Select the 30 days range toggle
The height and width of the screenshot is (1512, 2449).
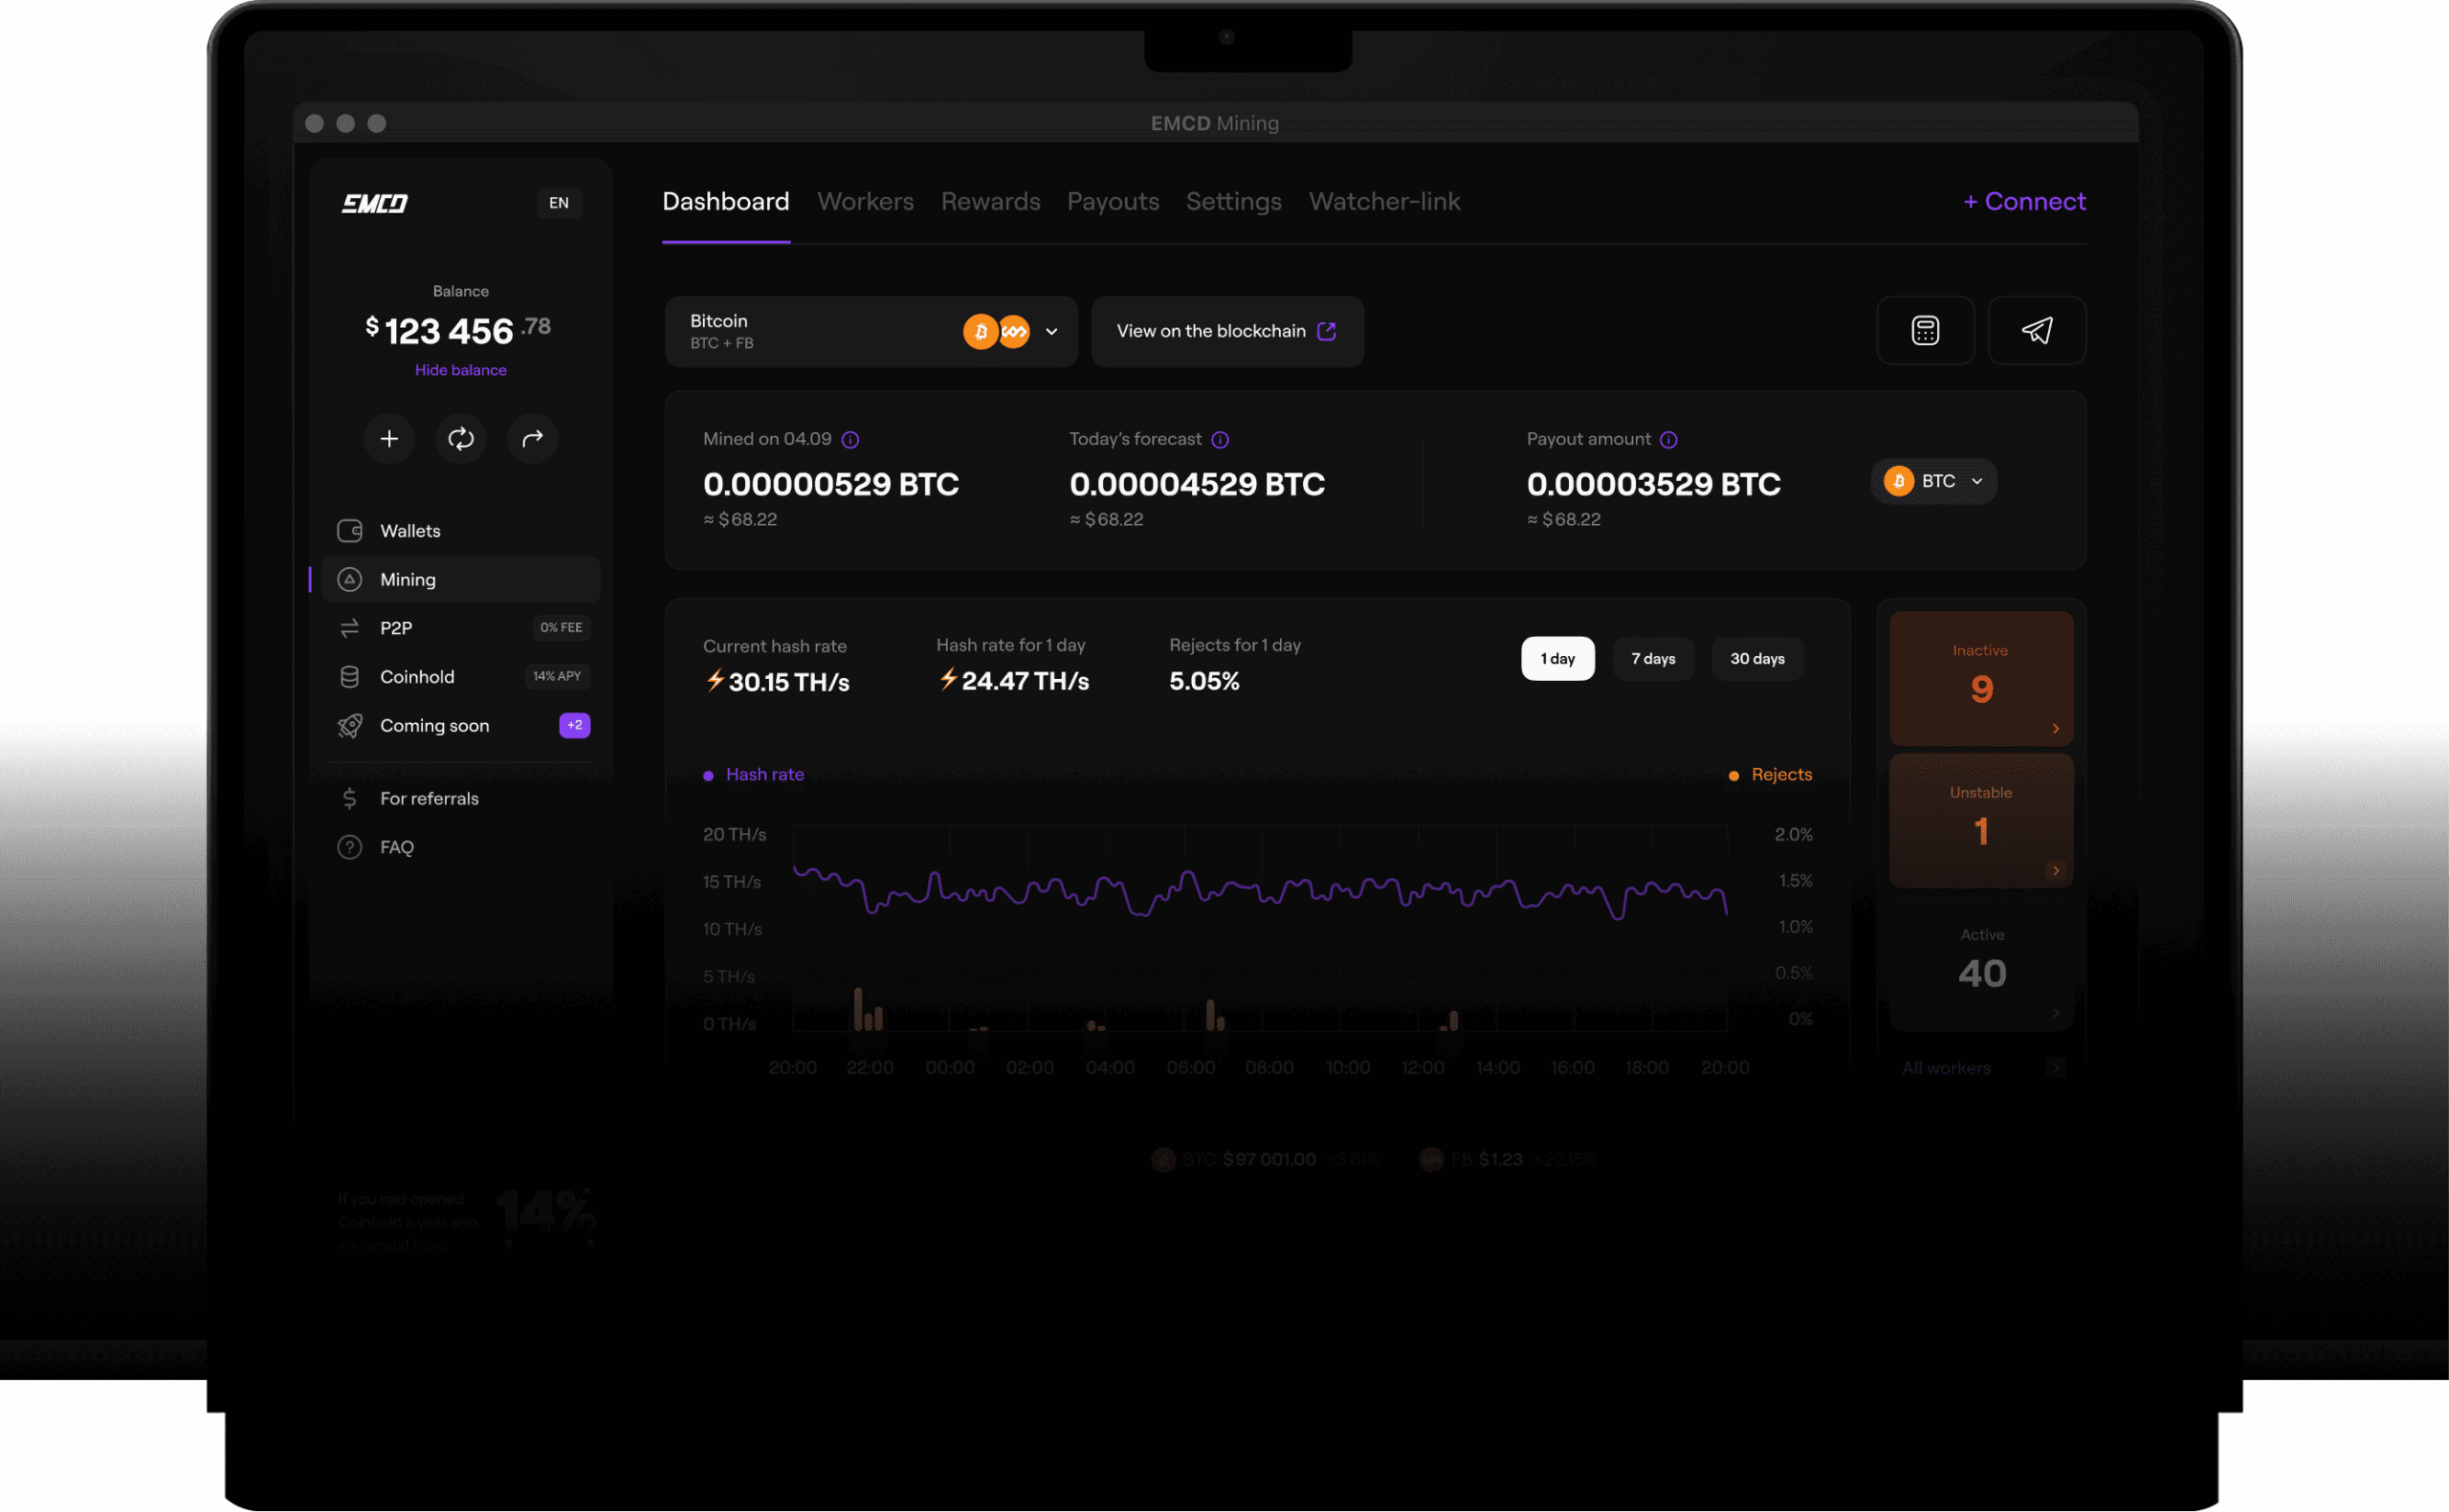[x=1757, y=659]
